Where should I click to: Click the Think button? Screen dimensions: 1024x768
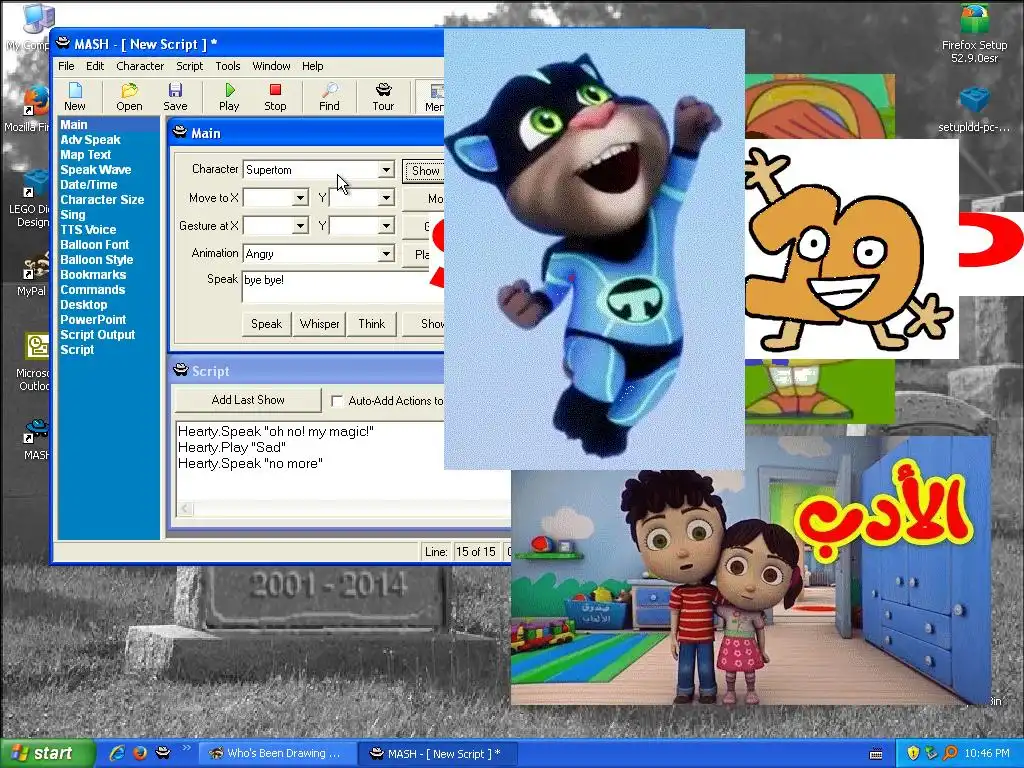(x=372, y=324)
